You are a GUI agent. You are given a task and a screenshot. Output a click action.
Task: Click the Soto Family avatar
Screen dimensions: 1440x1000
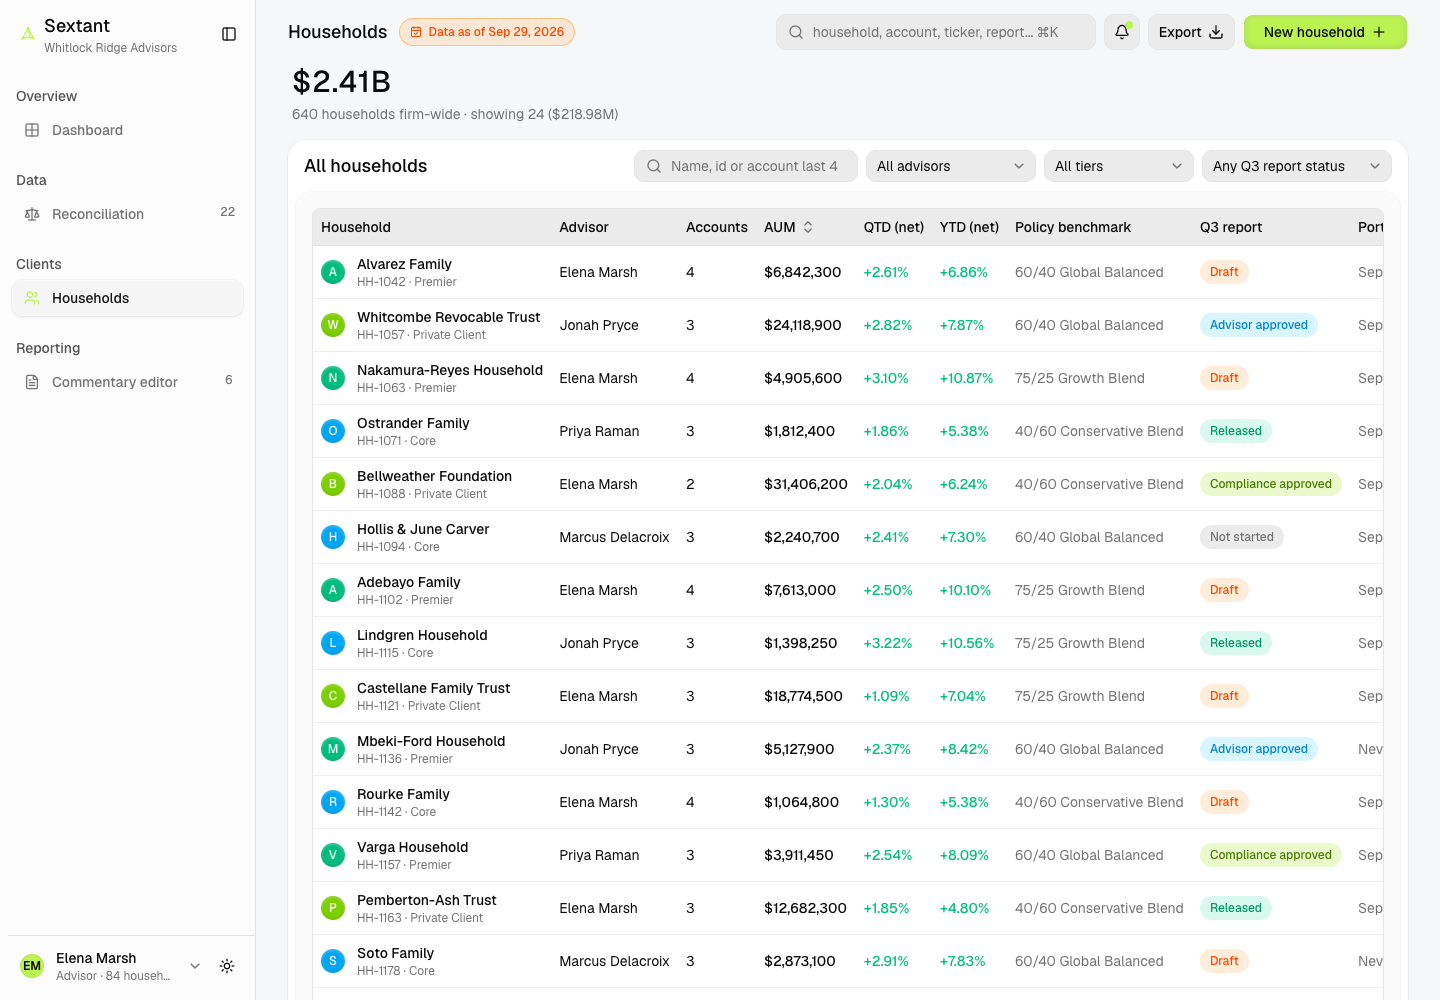point(333,961)
